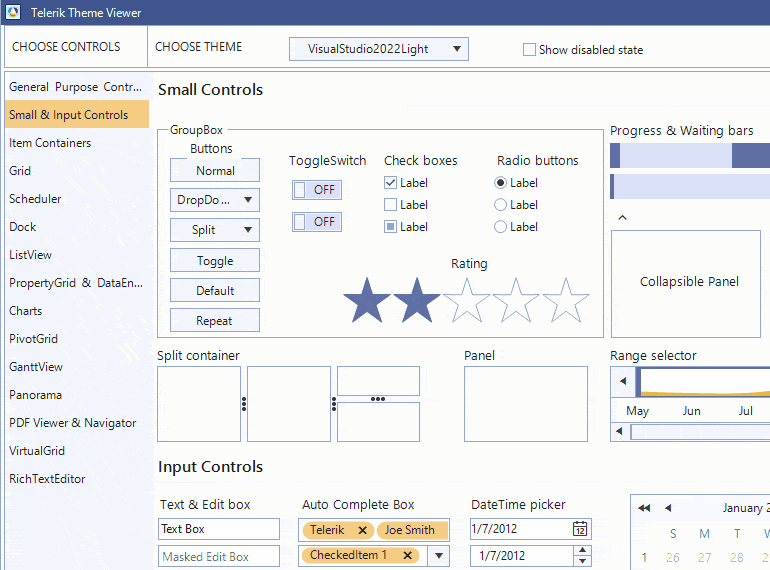Set rating to five stars
The width and height of the screenshot is (770, 570).
pyautogui.click(x=566, y=300)
